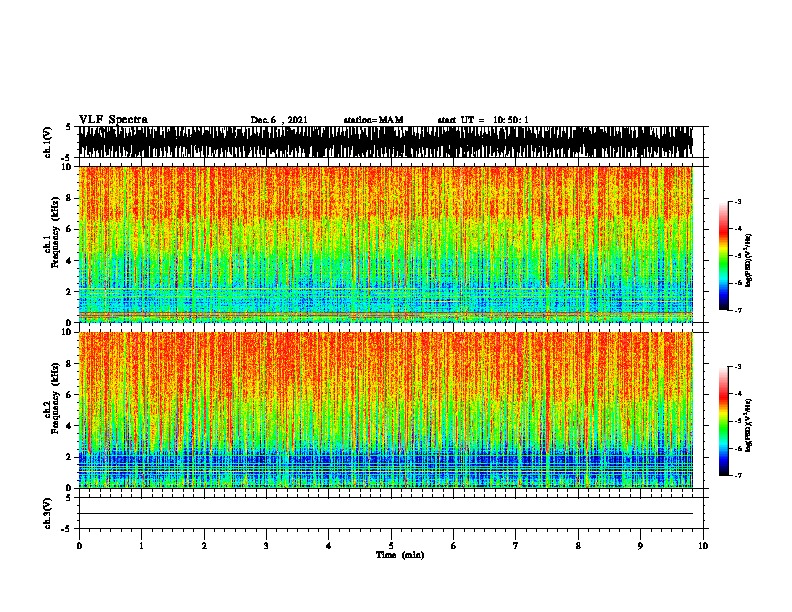Click the "ch.1(V)" axis label
Screen dimensions: 792x612
(x=48, y=142)
